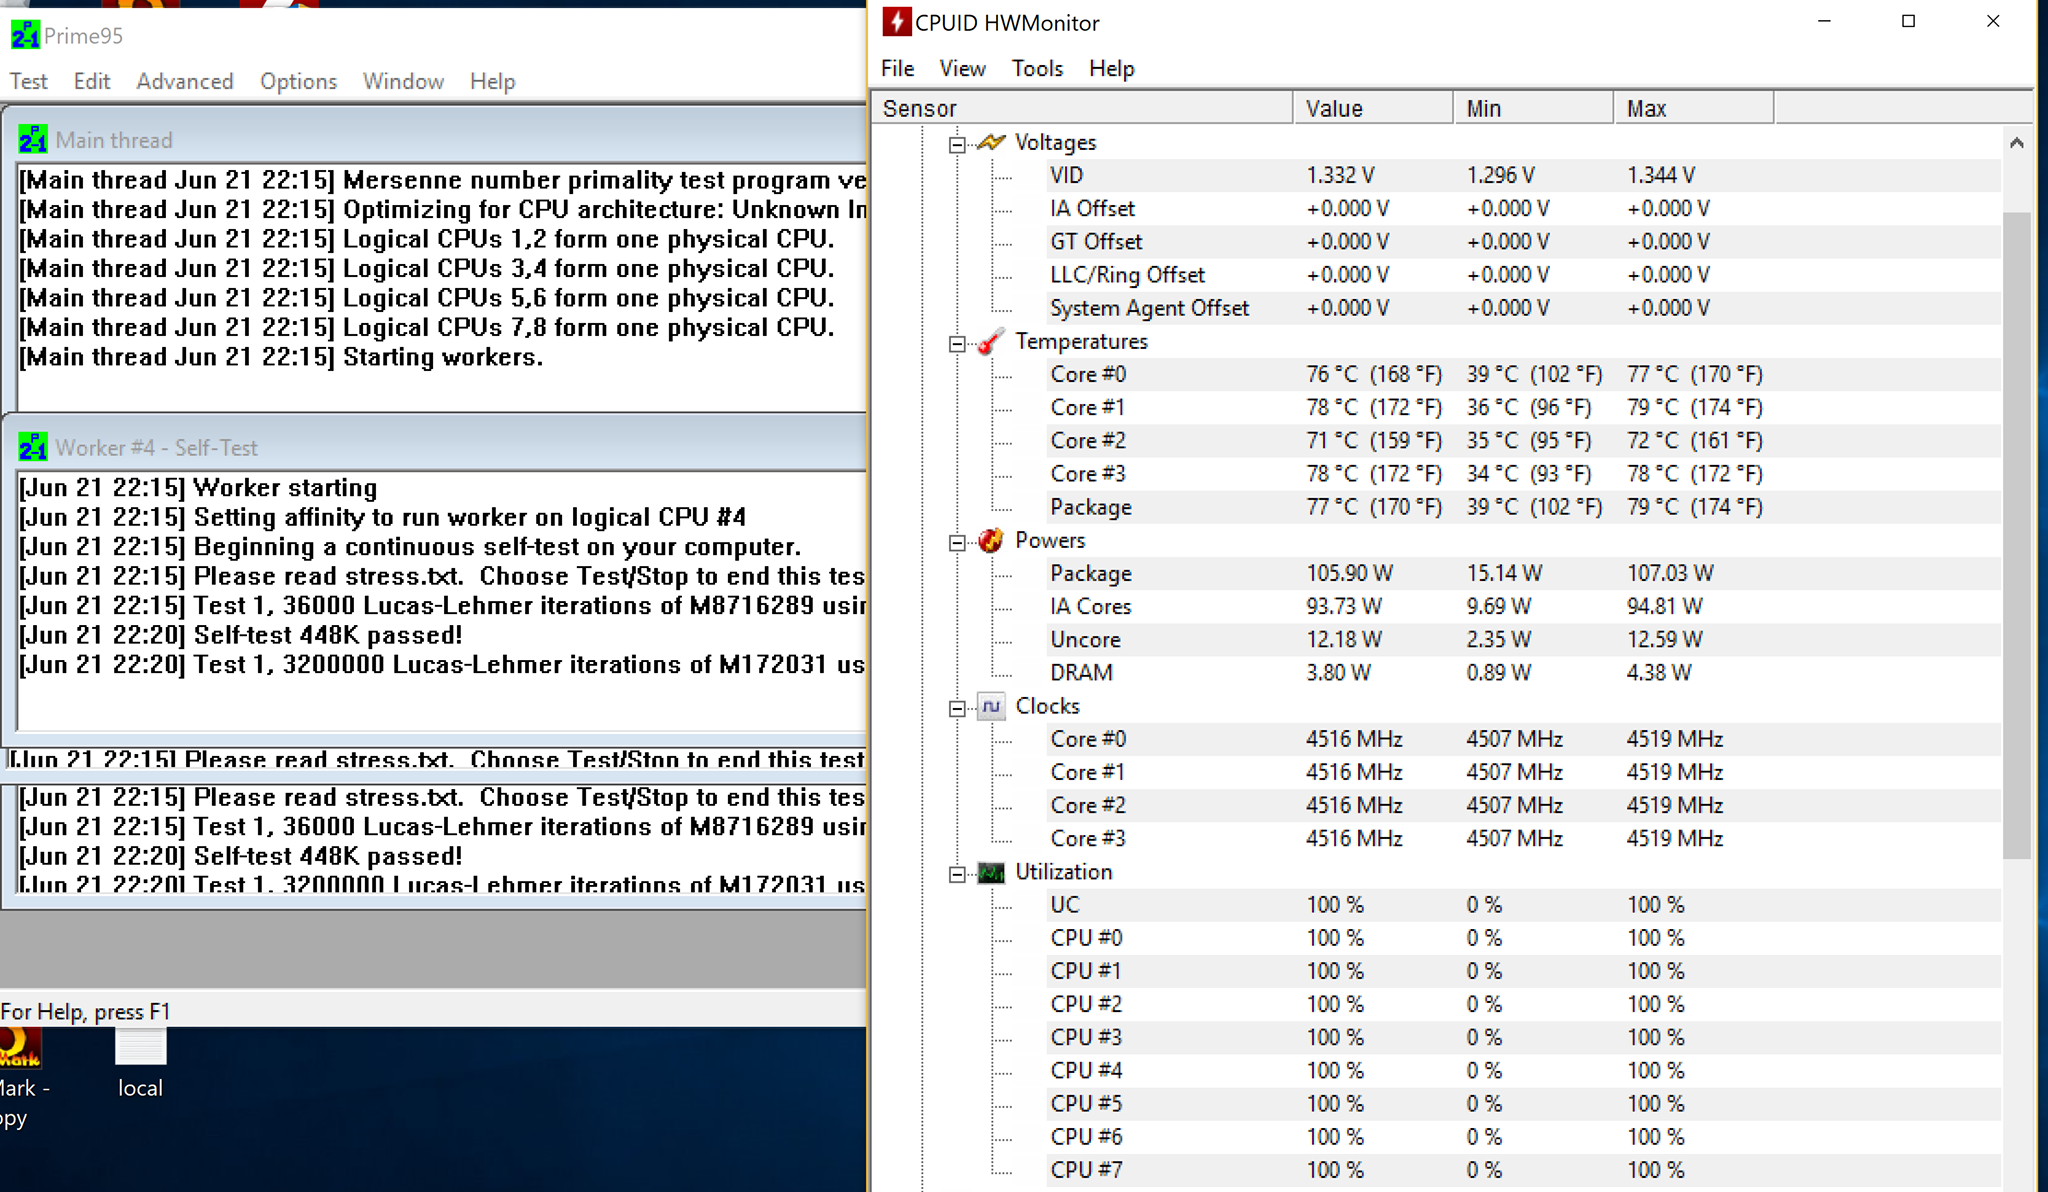Select the CPU #7 utilization row
2048x1192 pixels.
point(1522,1170)
